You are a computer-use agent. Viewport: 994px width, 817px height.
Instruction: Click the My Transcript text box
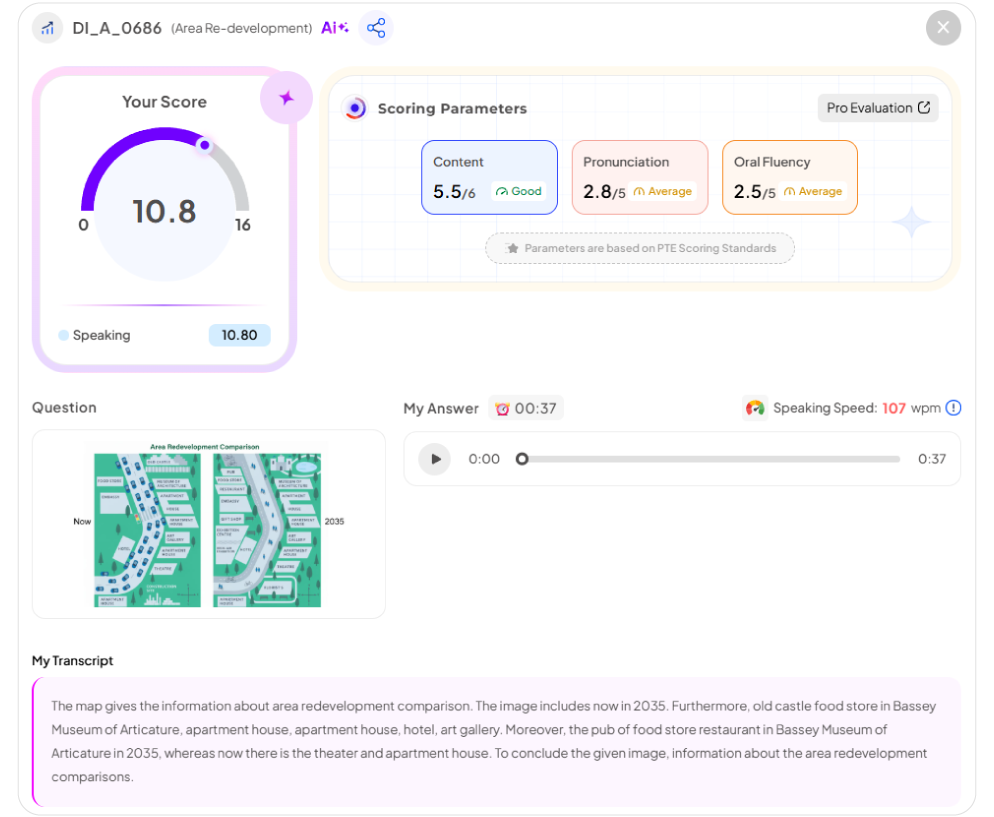496,741
